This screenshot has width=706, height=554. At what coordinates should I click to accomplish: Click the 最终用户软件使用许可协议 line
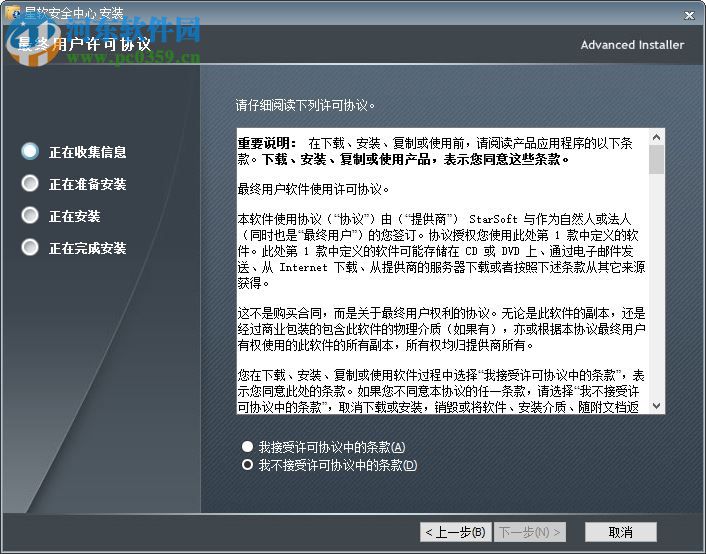coord(313,189)
